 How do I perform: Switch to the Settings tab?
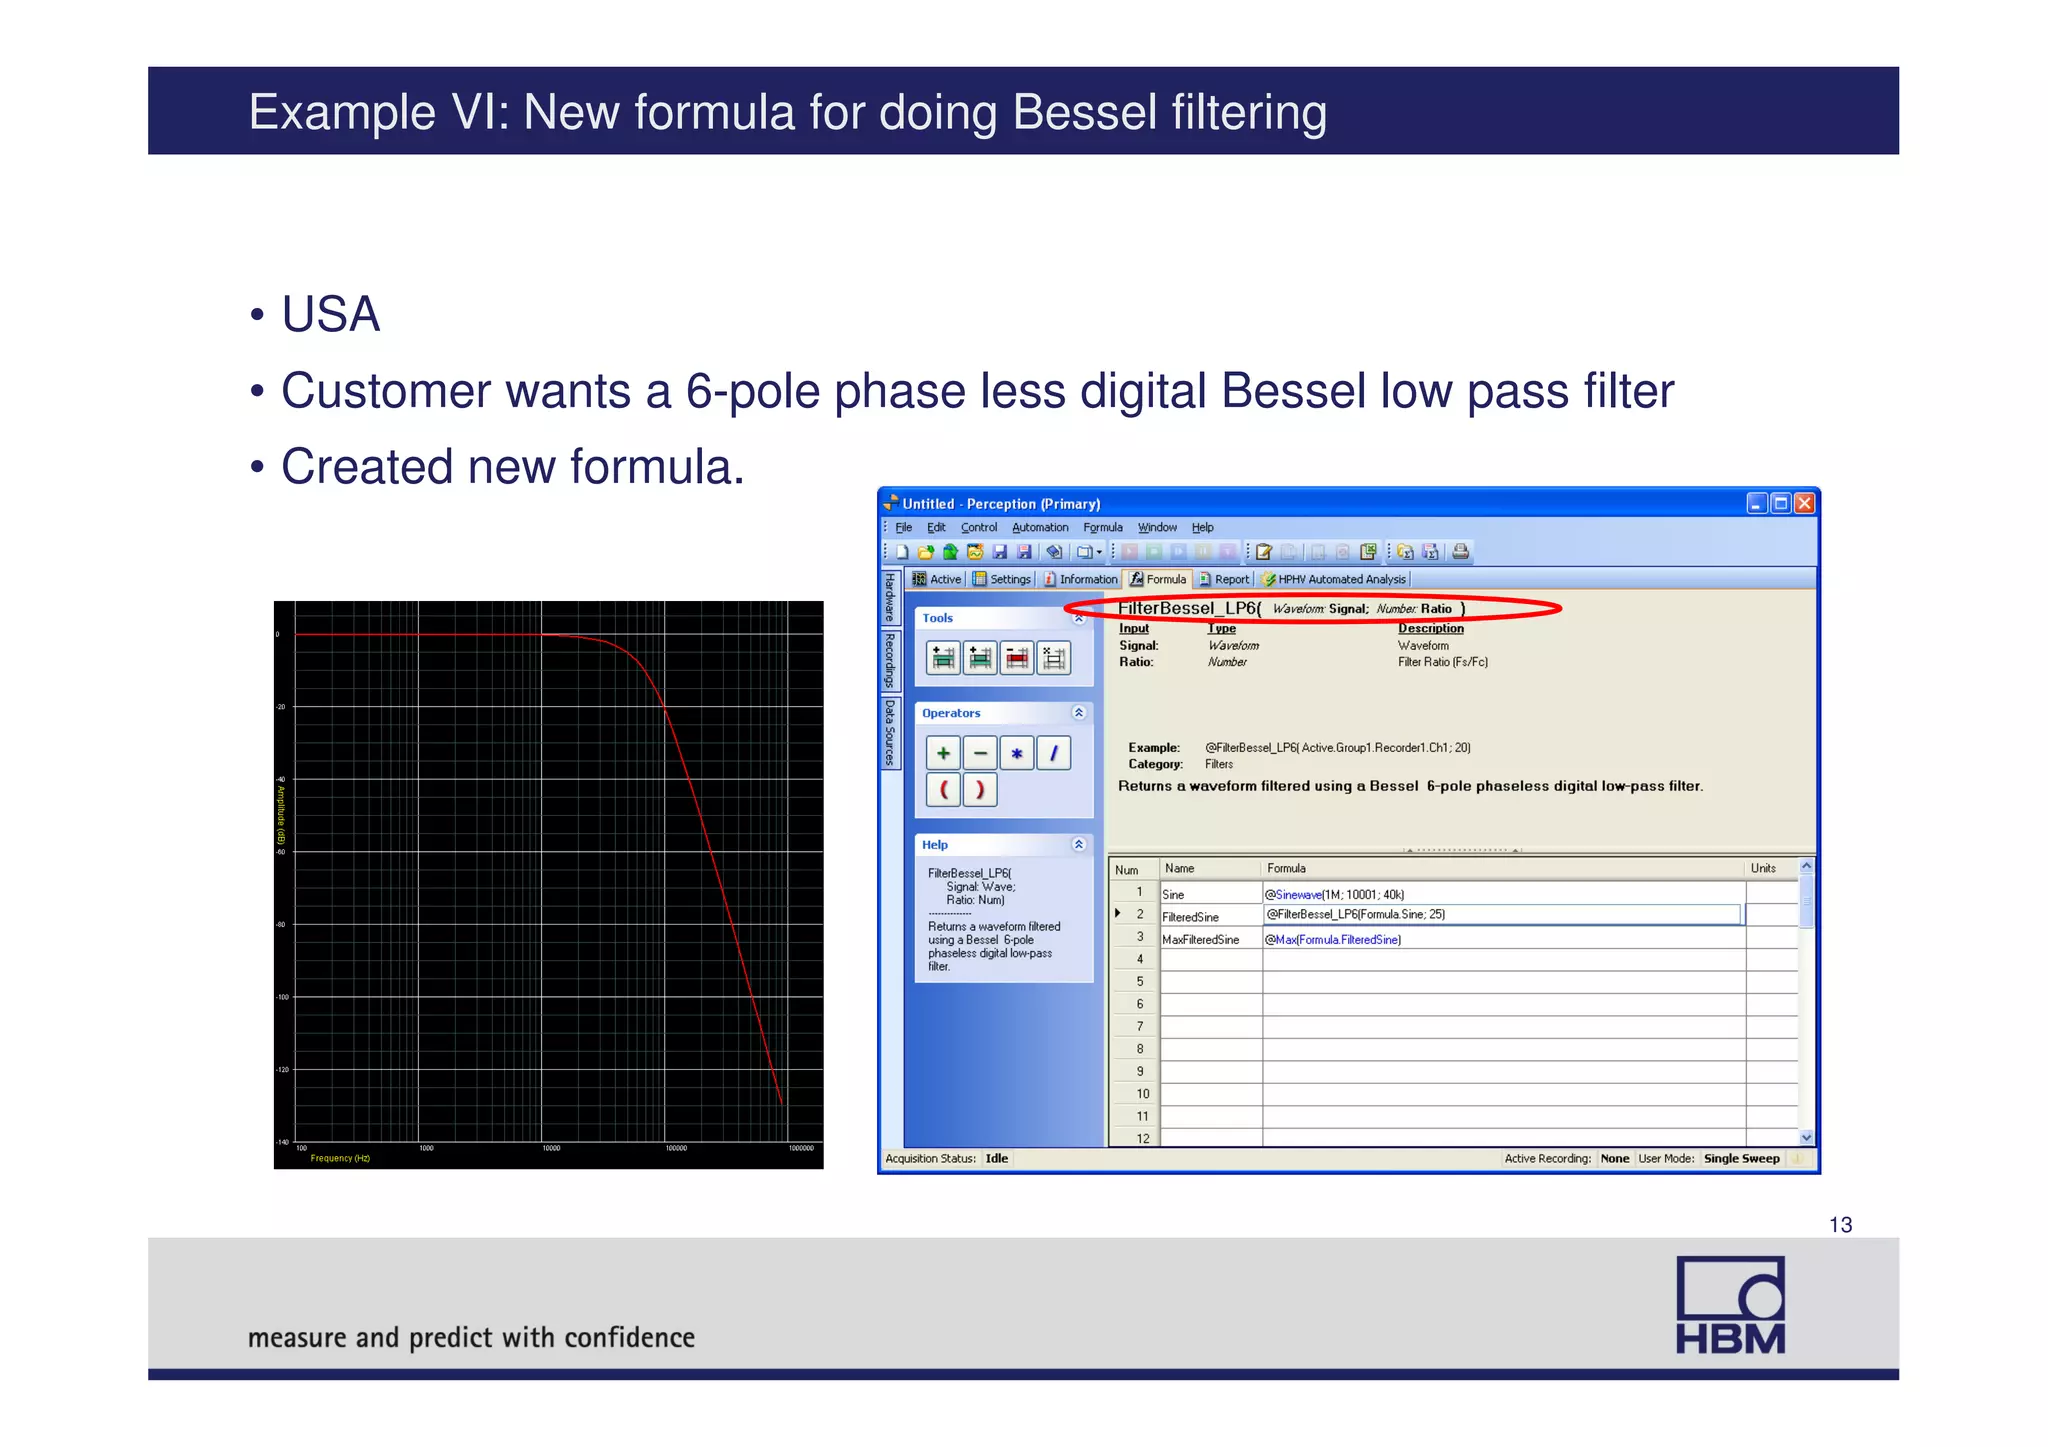click(x=1002, y=579)
